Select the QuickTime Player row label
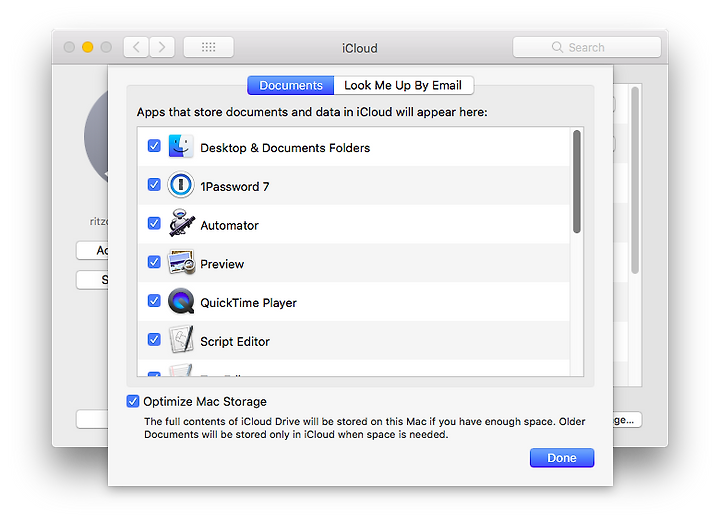Image resolution: width=720 pixels, height=521 pixels. pos(248,303)
